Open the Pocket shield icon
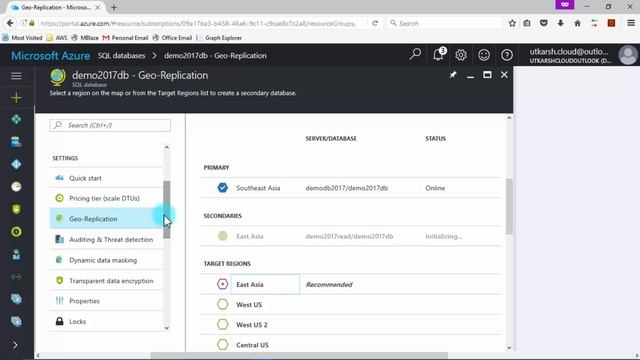The height and width of the screenshot is (360, 640). (544, 23)
